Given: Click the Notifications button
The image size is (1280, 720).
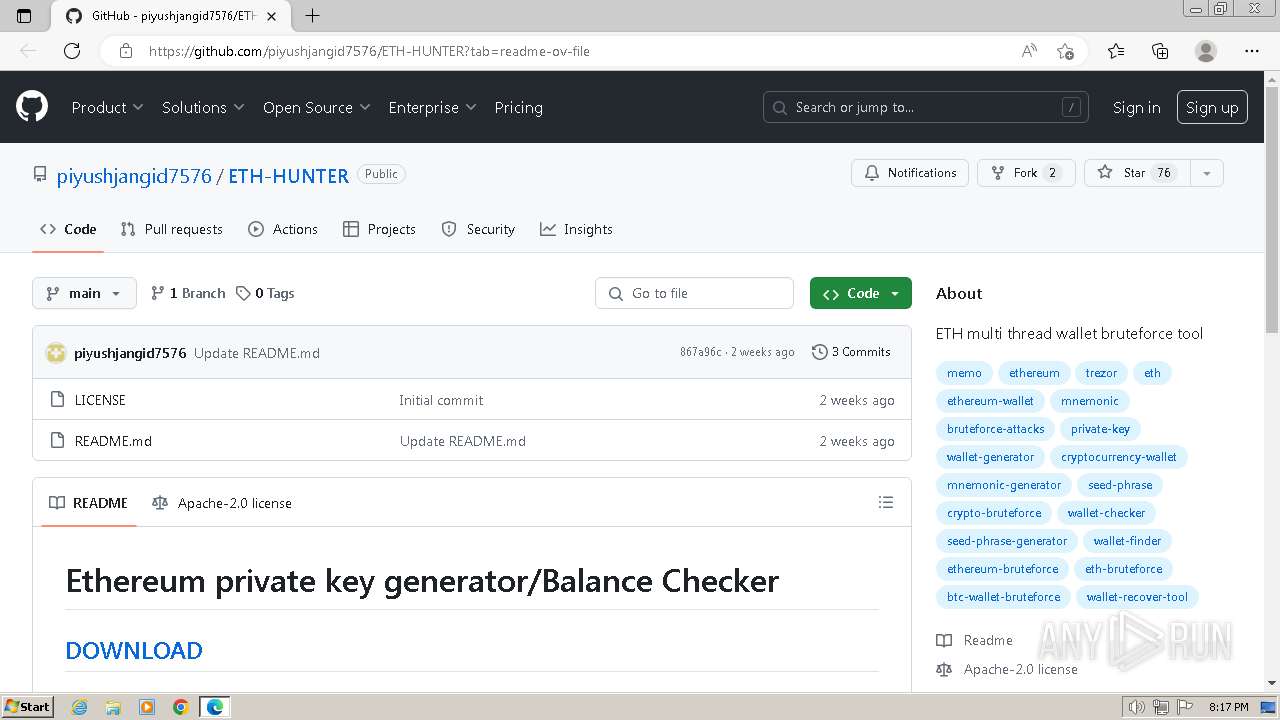Looking at the screenshot, I should click(x=910, y=173).
